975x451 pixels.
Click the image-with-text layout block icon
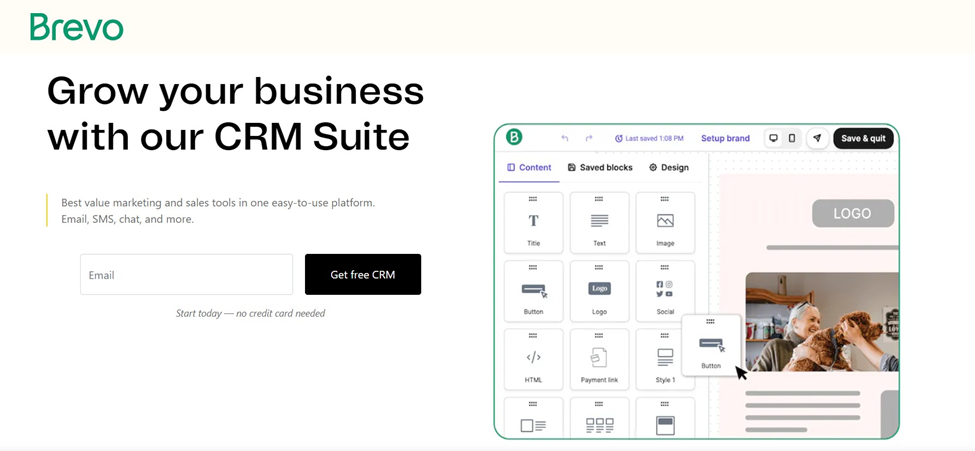(534, 425)
